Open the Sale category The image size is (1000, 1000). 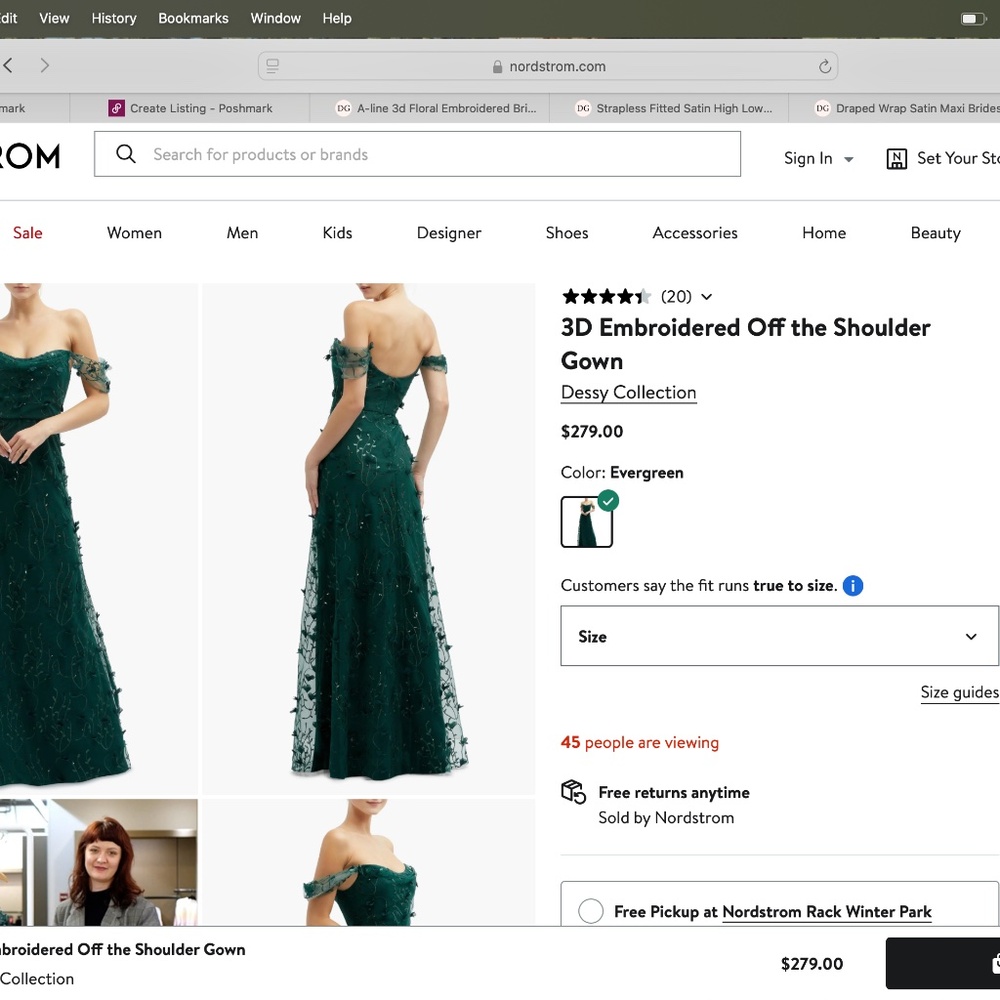point(27,233)
